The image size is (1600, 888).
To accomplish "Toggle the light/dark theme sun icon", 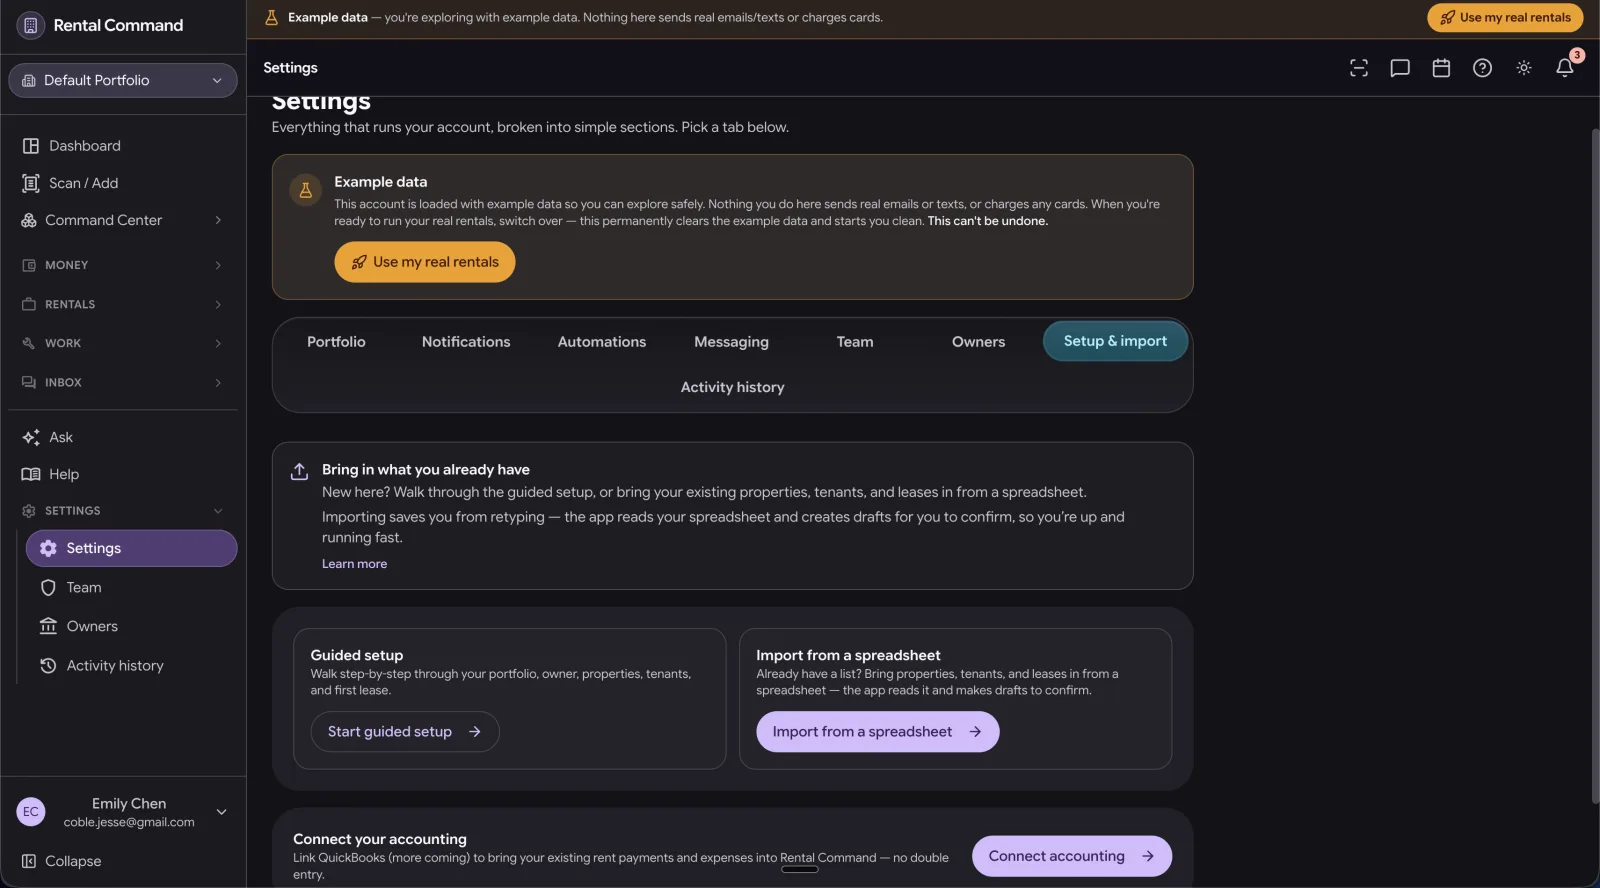I will (1523, 68).
